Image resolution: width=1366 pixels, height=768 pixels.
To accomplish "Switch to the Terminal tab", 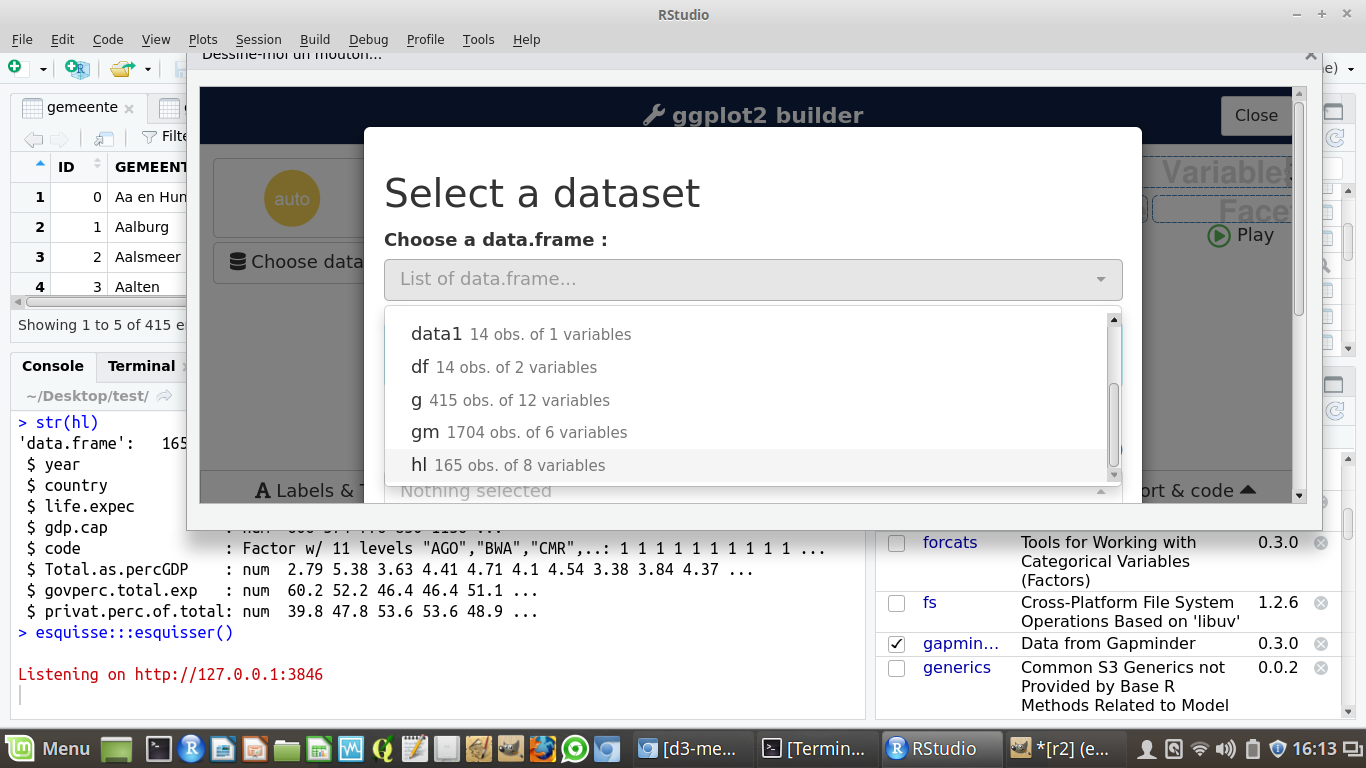I will pos(141,366).
